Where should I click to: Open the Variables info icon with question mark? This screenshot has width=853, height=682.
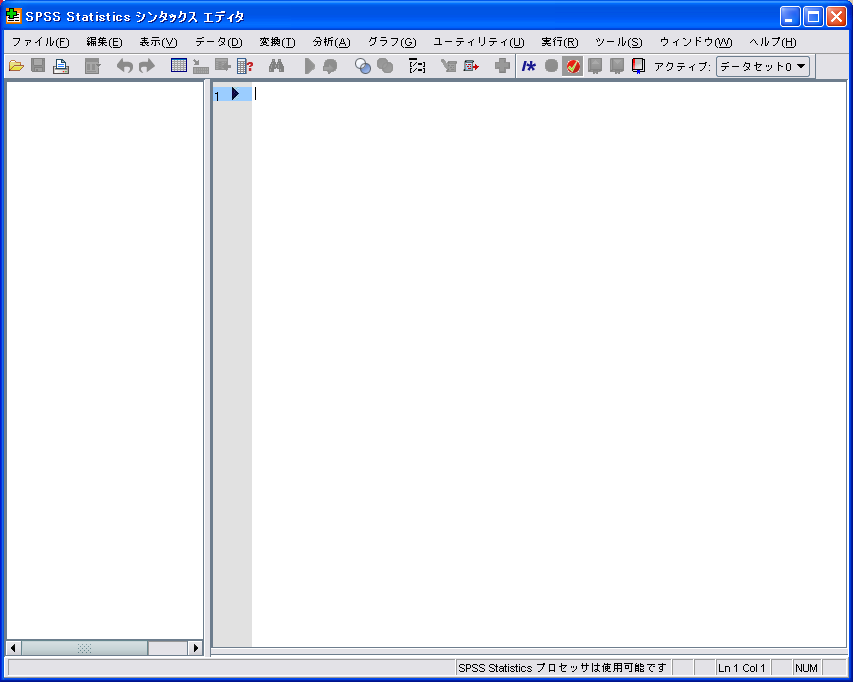[x=245, y=66]
